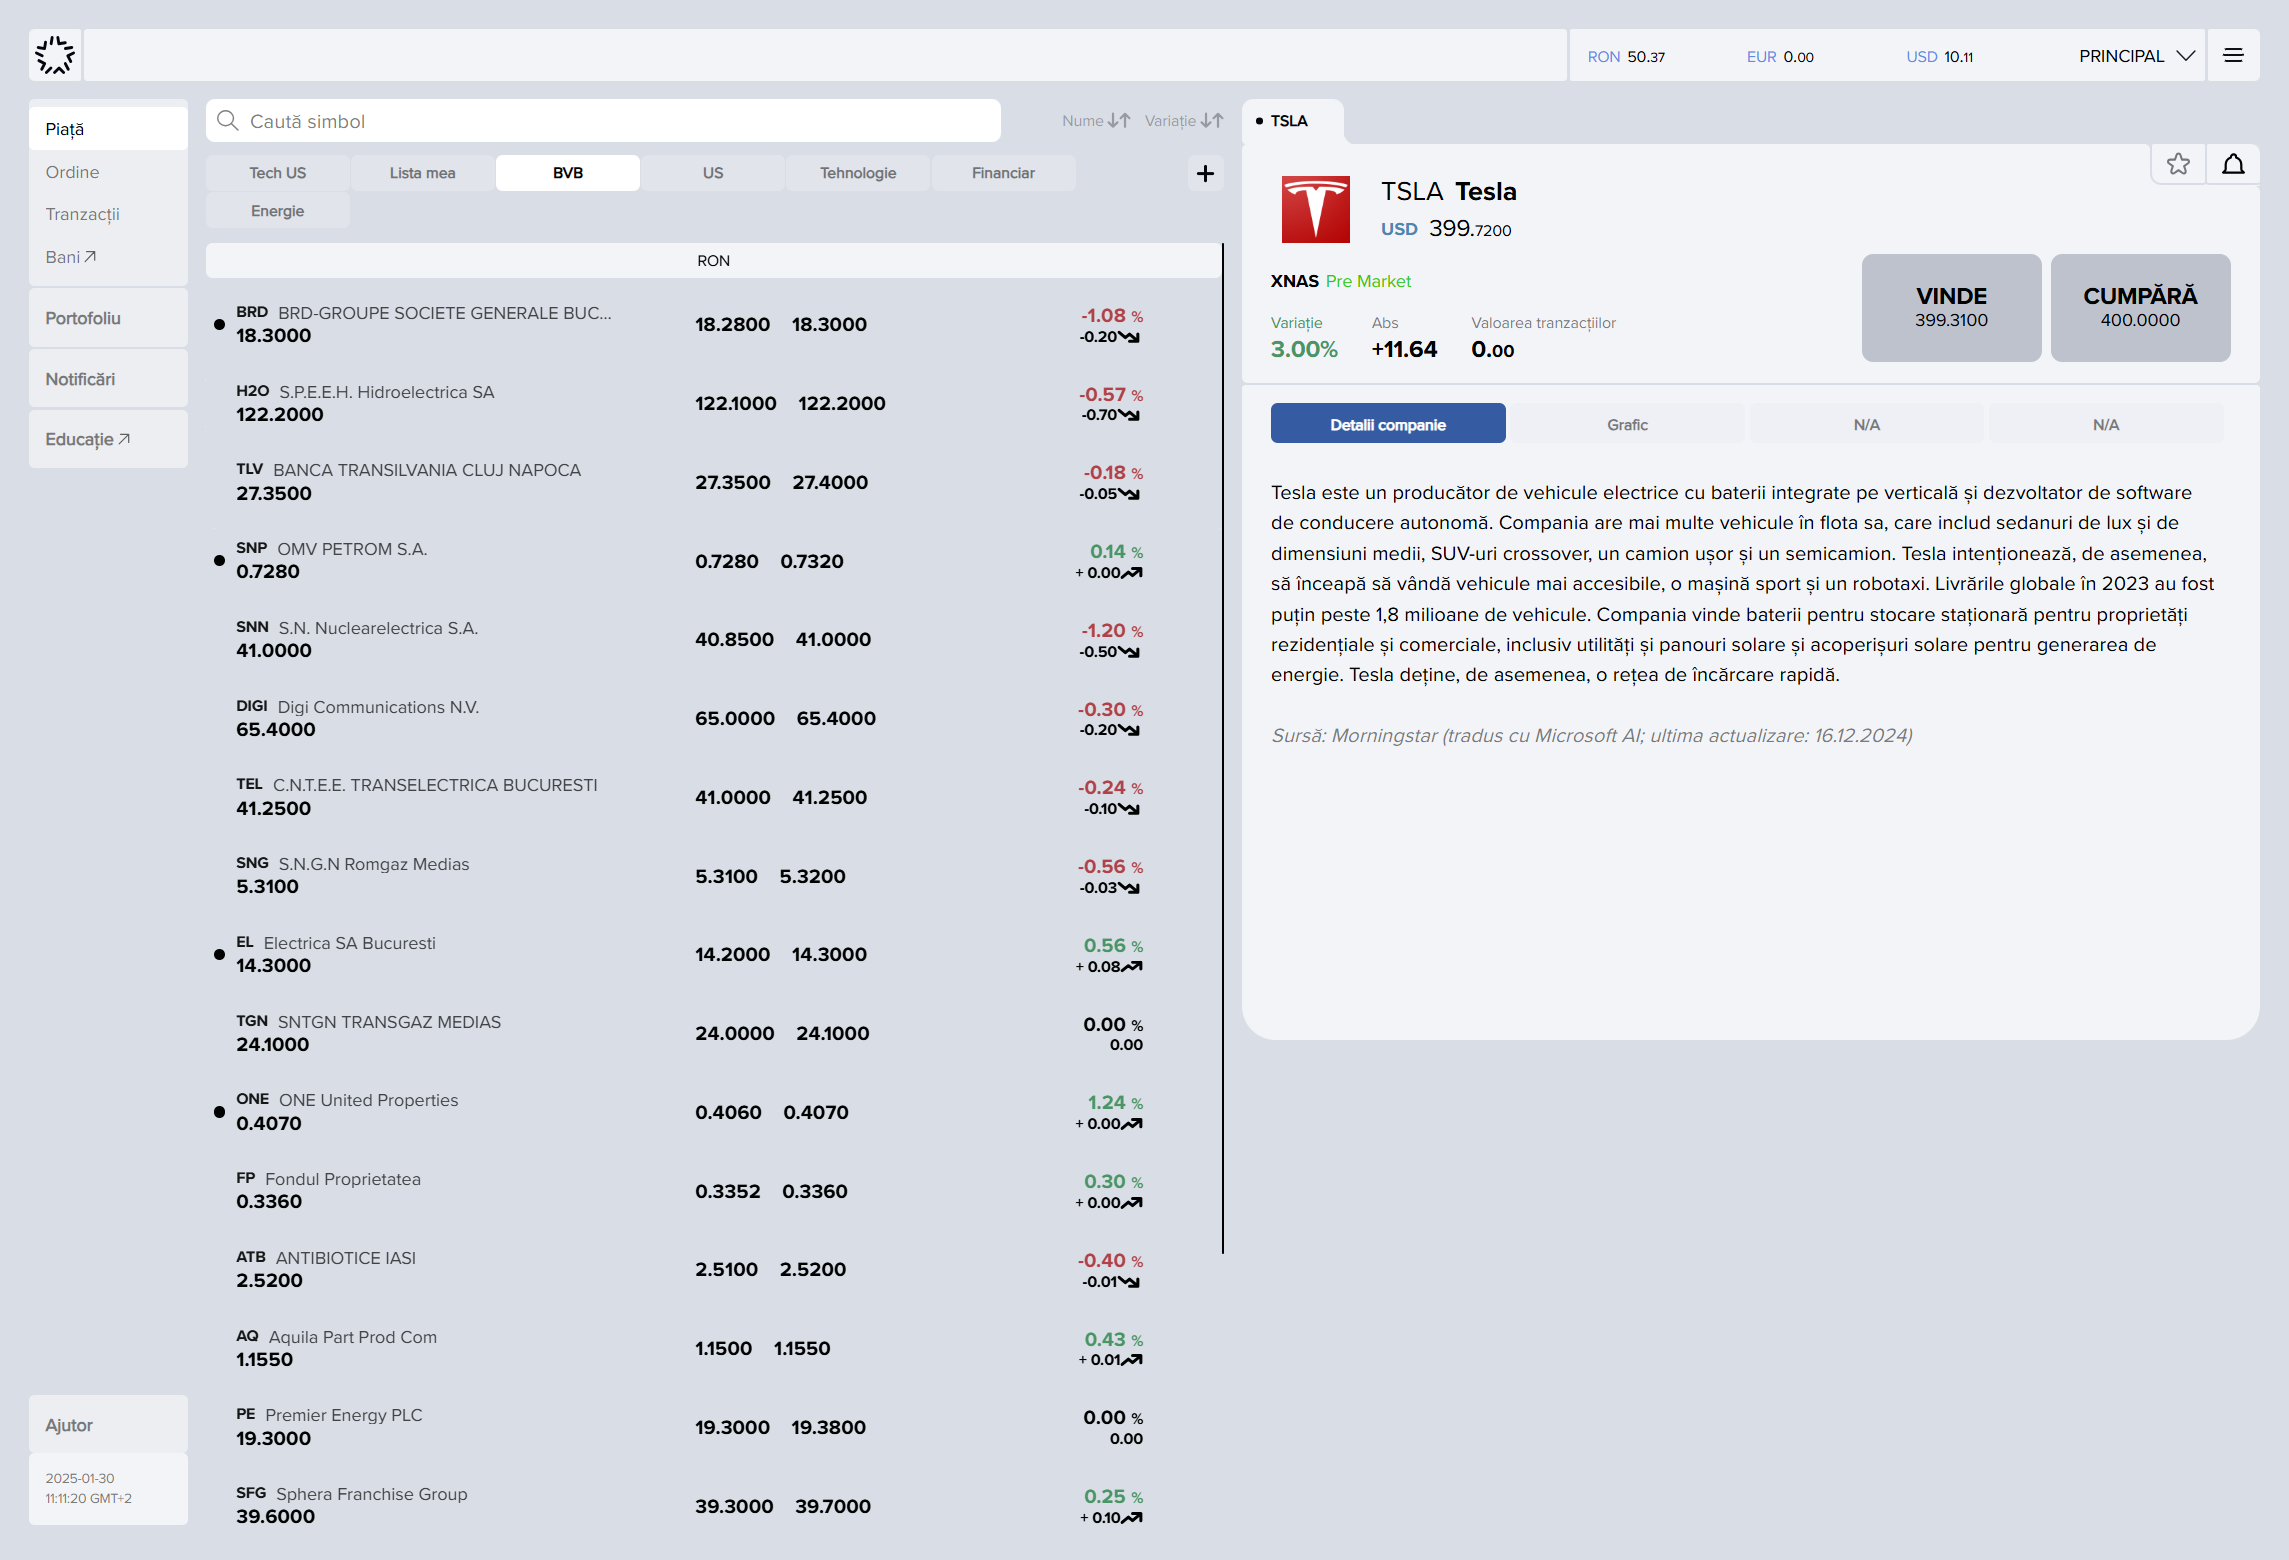Image resolution: width=2289 pixels, height=1560 pixels.
Task: Open the Grafic tab for Tesla
Action: coord(1627,425)
